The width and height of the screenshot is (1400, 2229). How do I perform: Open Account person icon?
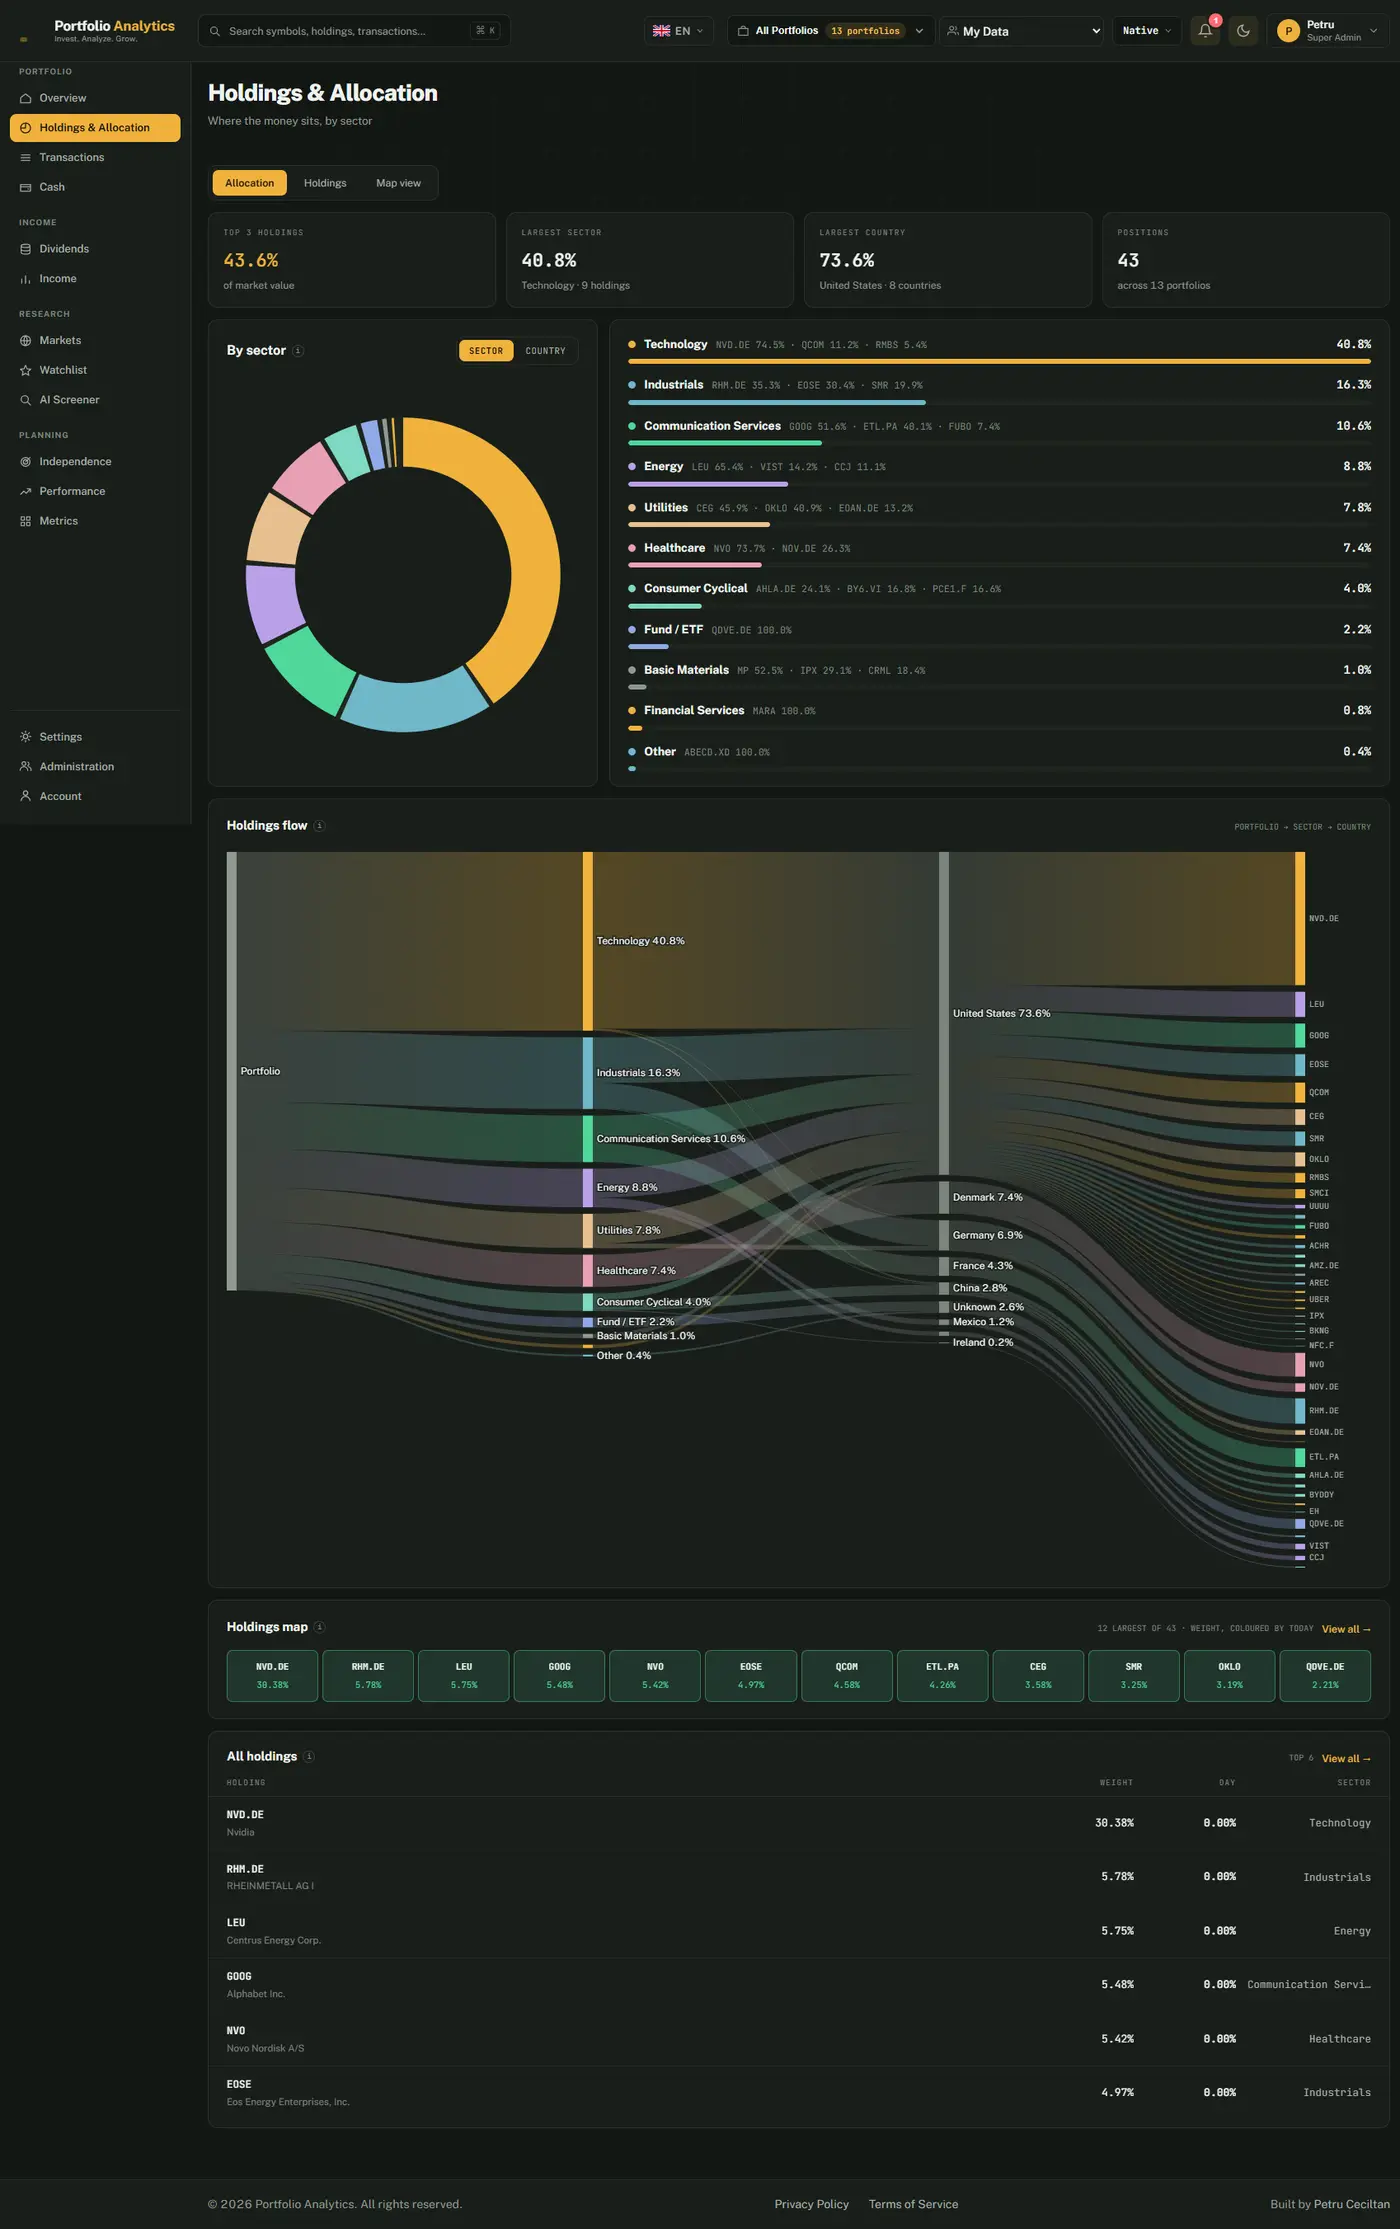click(26, 797)
